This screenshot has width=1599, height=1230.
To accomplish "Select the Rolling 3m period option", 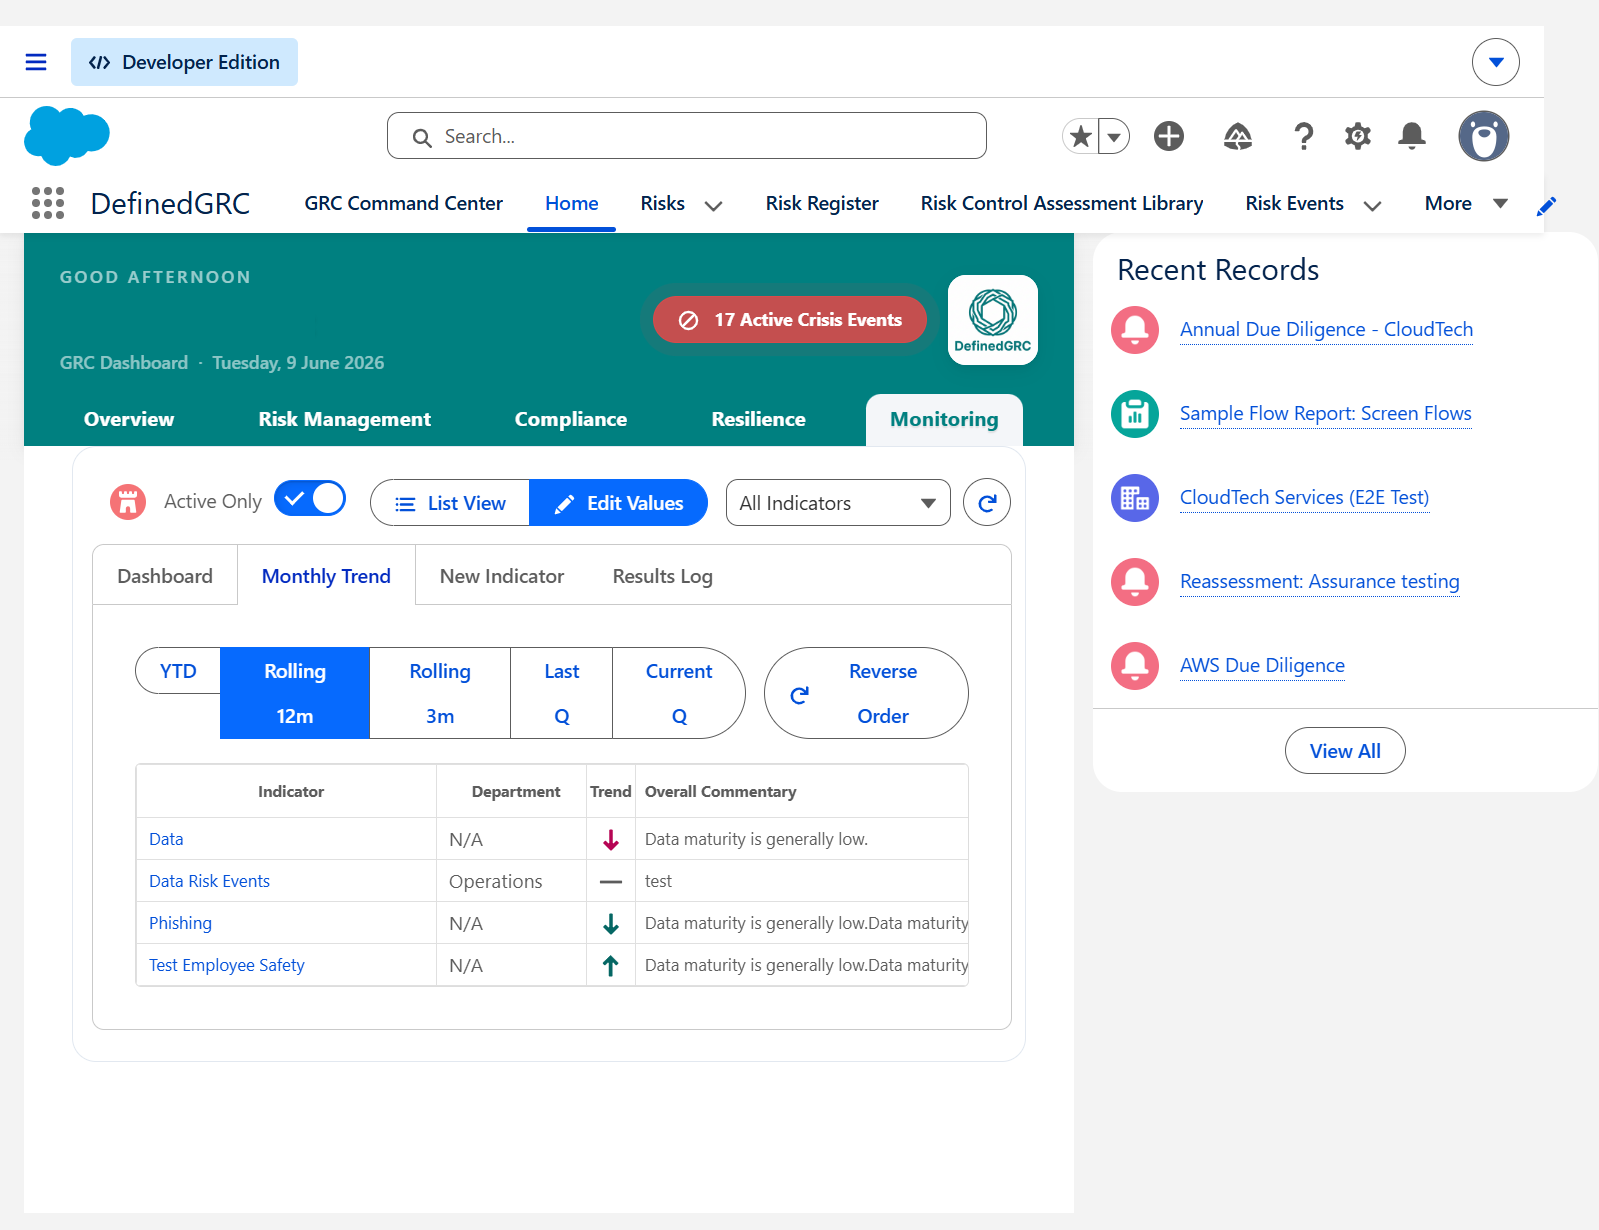I will (x=440, y=693).
